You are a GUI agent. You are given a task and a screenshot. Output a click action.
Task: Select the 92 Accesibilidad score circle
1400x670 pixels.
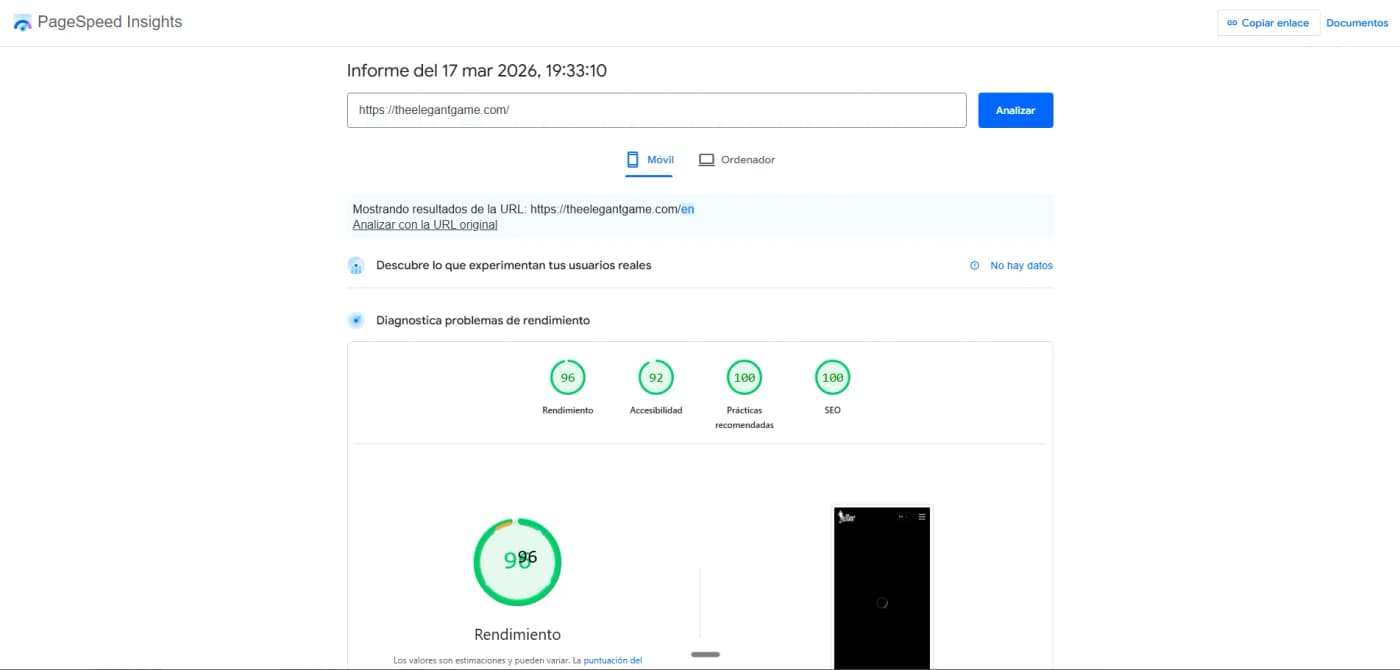point(655,378)
